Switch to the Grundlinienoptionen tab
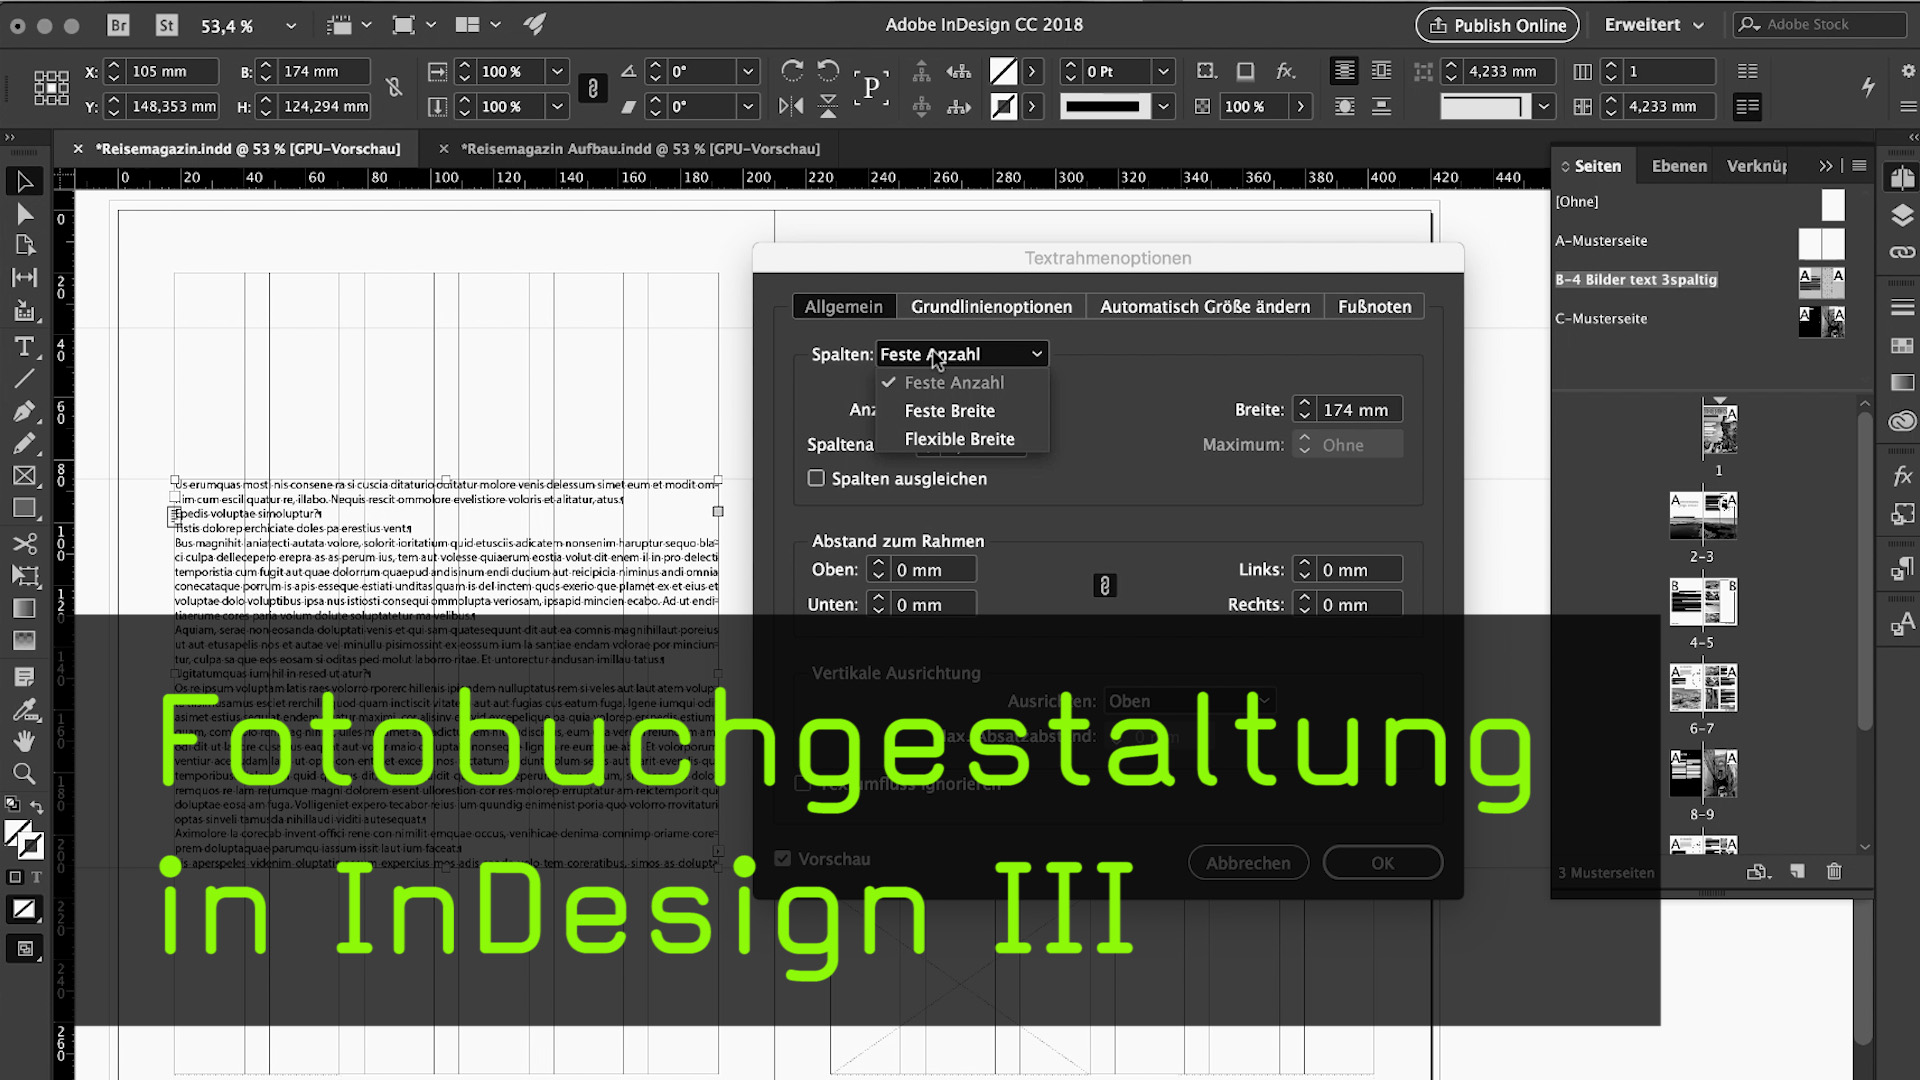1920x1080 pixels. (991, 306)
